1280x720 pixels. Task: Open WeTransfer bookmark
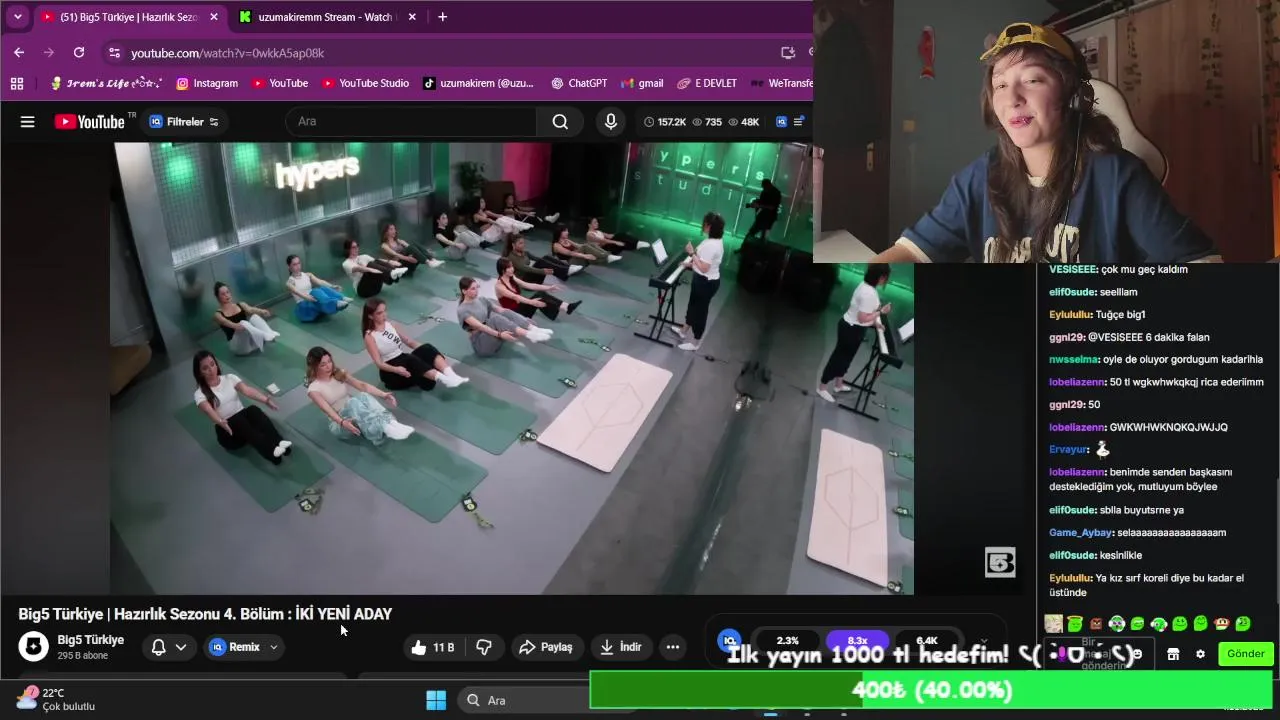click(x=781, y=83)
